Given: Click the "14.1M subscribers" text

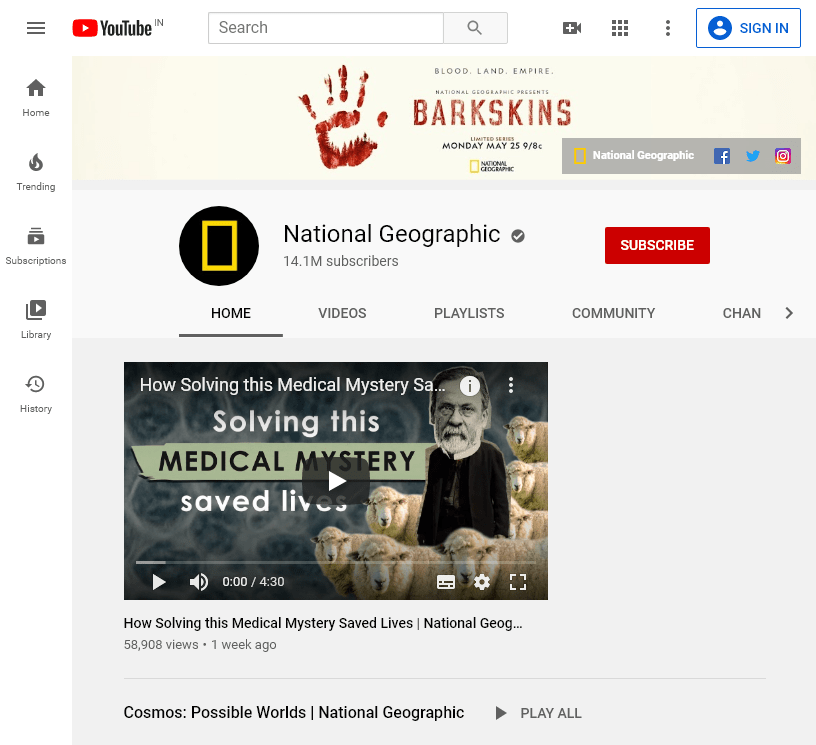Looking at the screenshot, I should point(340,261).
